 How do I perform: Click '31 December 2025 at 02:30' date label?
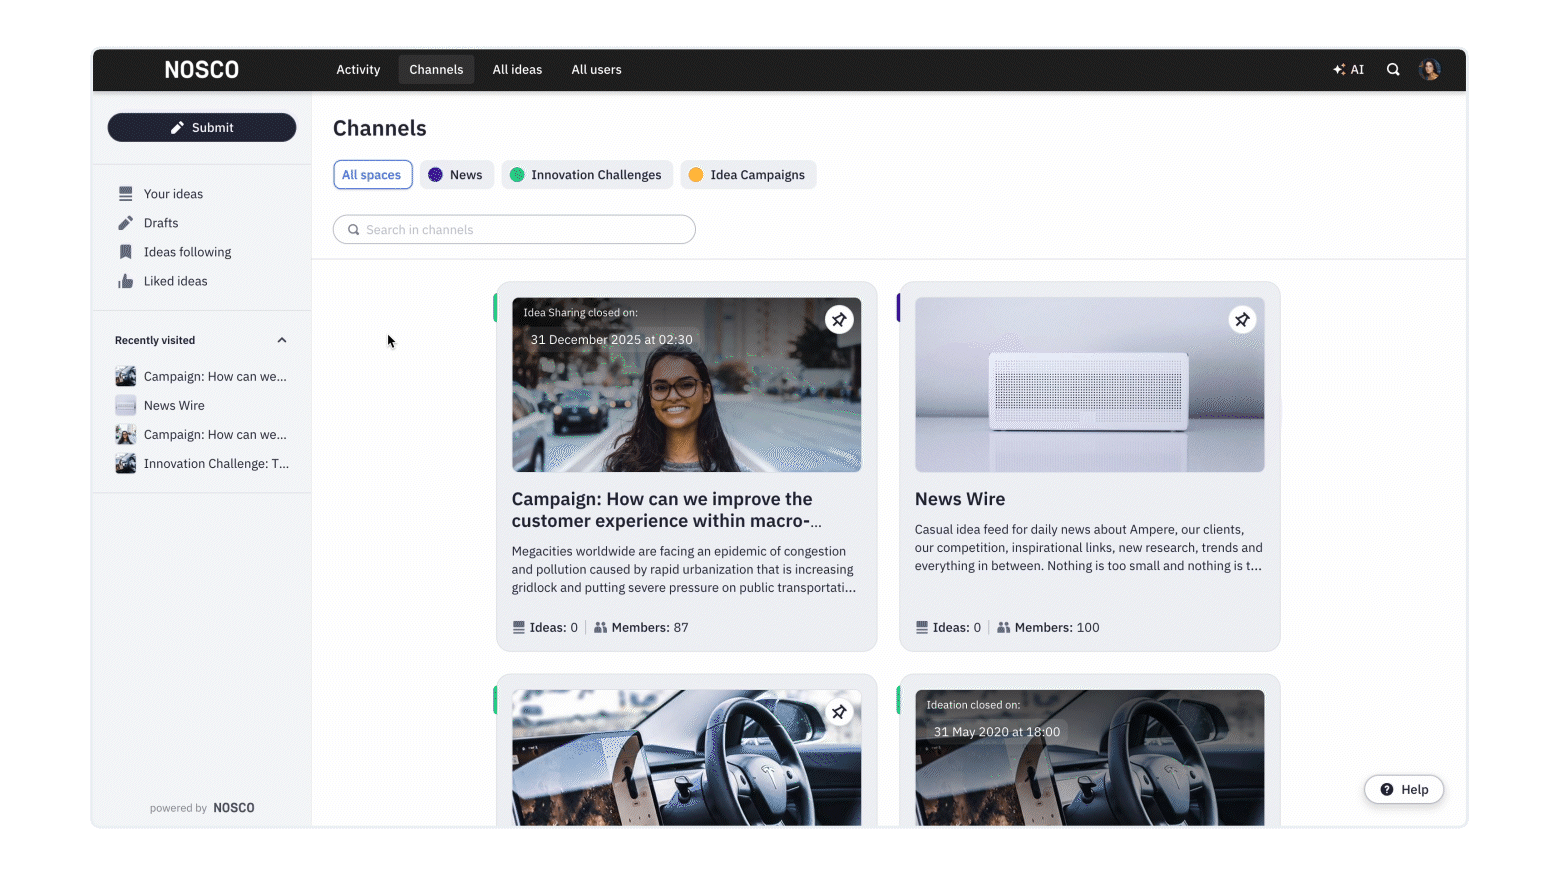pyautogui.click(x=611, y=340)
